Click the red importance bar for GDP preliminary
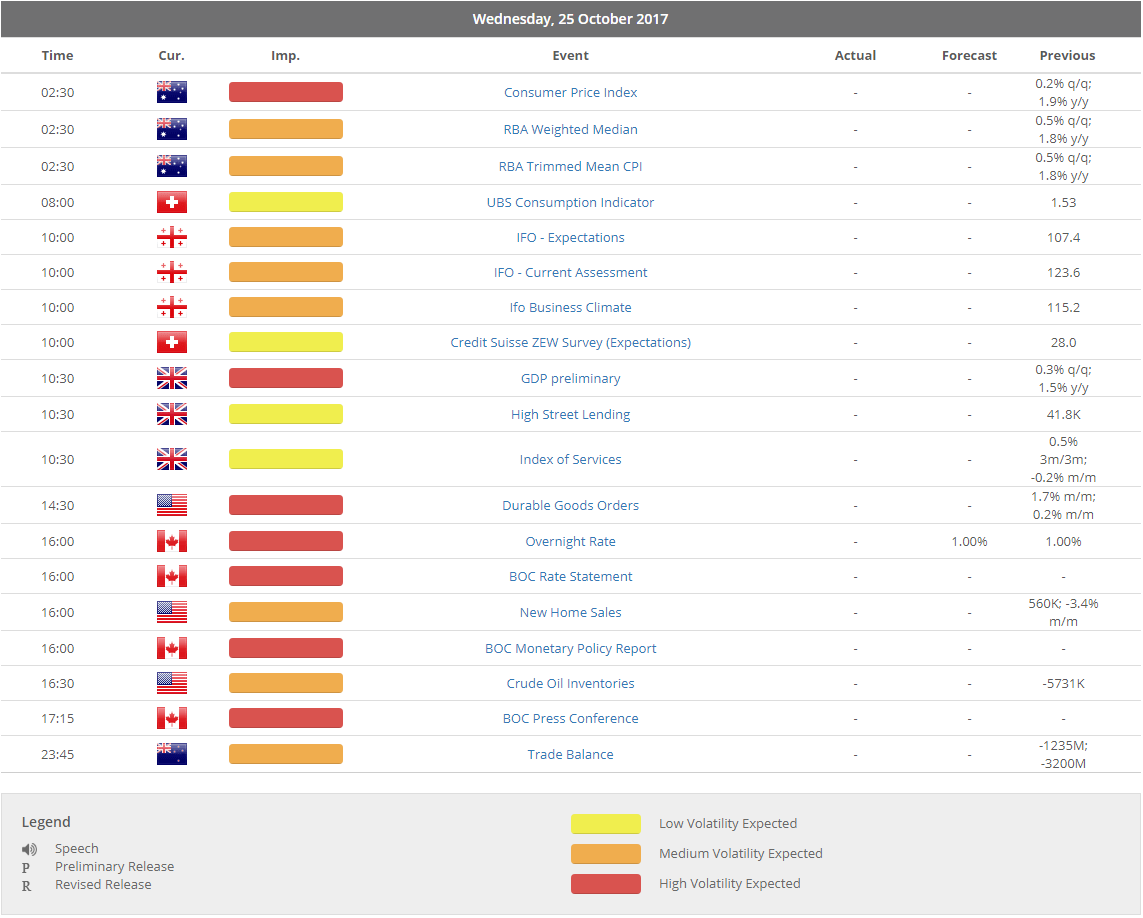This screenshot has width=1143, height=918. pos(285,378)
